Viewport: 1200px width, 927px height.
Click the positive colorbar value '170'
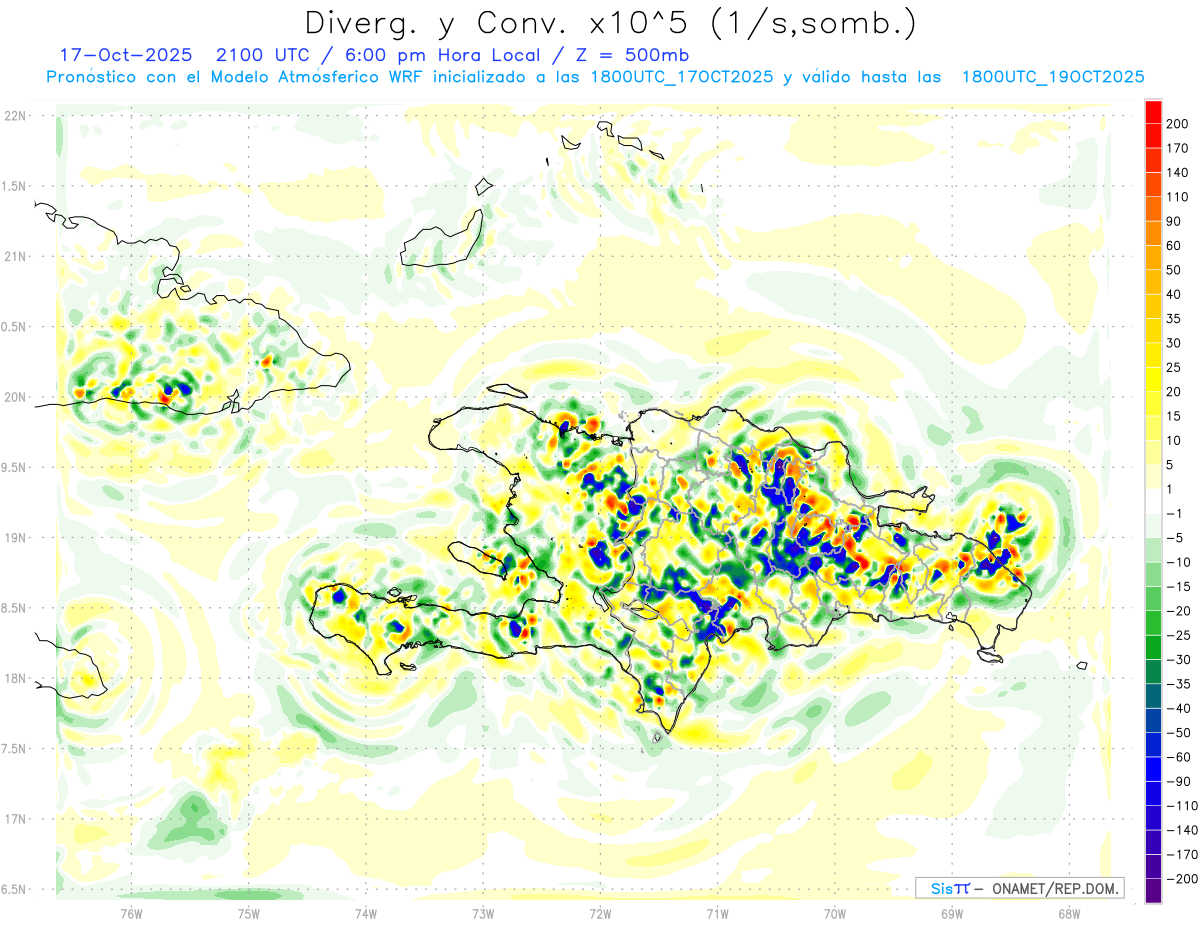pyautogui.click(x=1178, y=148)
